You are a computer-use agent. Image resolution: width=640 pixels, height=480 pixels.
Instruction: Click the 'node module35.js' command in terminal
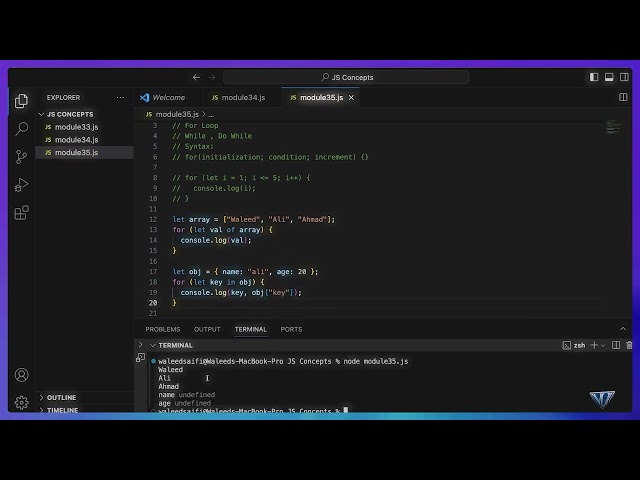[376, 361]
